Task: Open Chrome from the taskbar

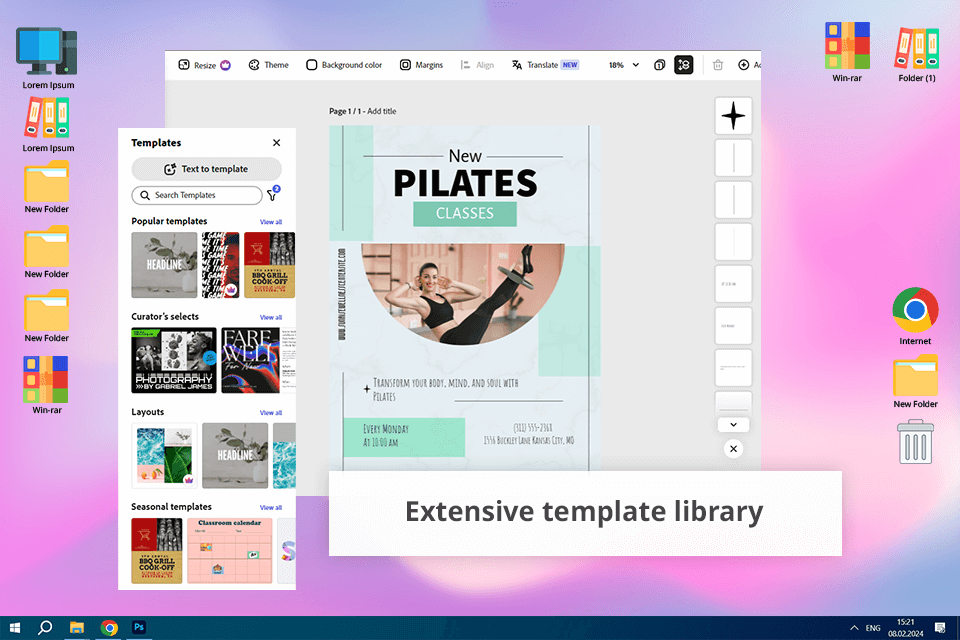Action: coord(109,628)
